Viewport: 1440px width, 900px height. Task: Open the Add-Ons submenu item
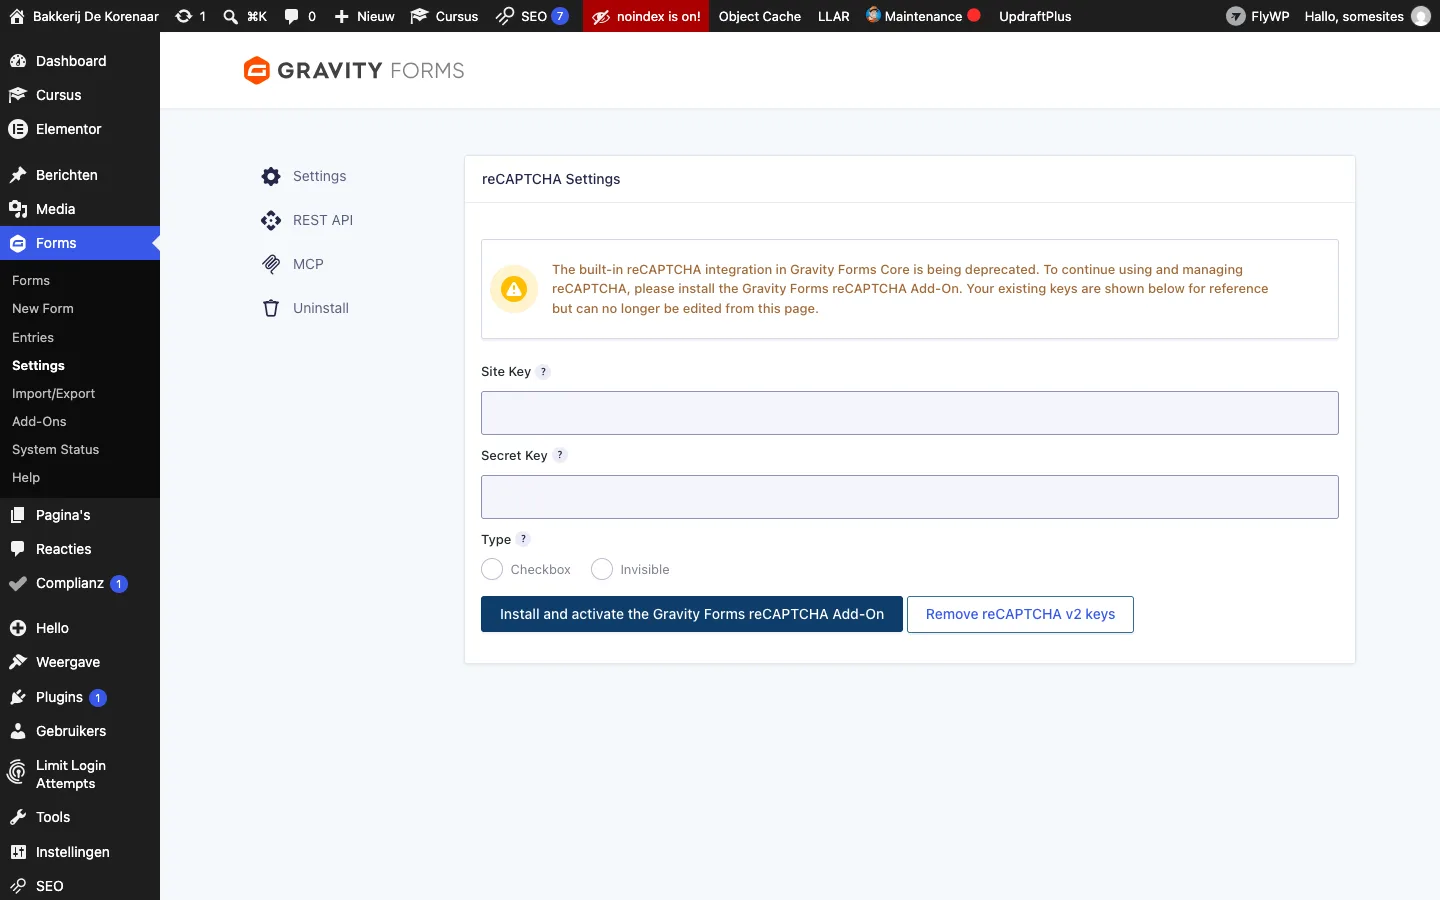(x=80, y=422)
